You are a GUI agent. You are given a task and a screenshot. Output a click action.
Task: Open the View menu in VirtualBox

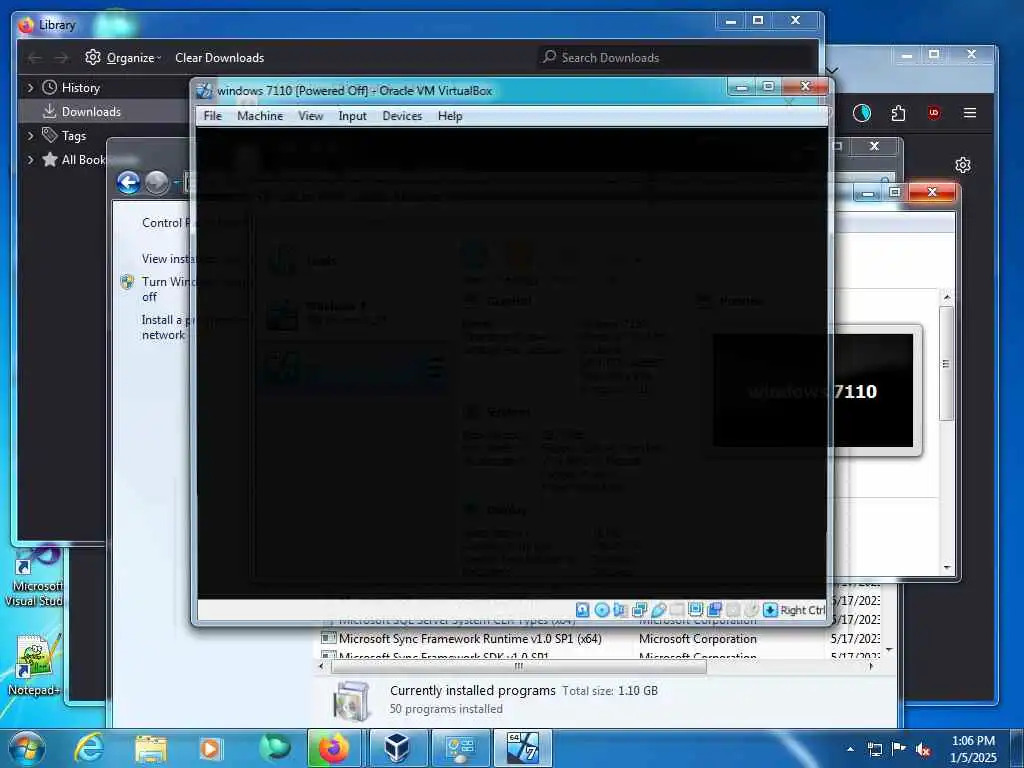[x=310, y=116]
